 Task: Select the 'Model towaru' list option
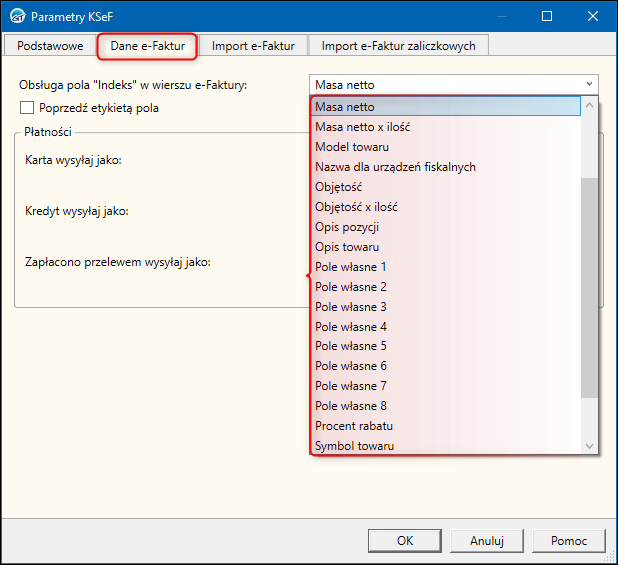click(x=446, y=147)
